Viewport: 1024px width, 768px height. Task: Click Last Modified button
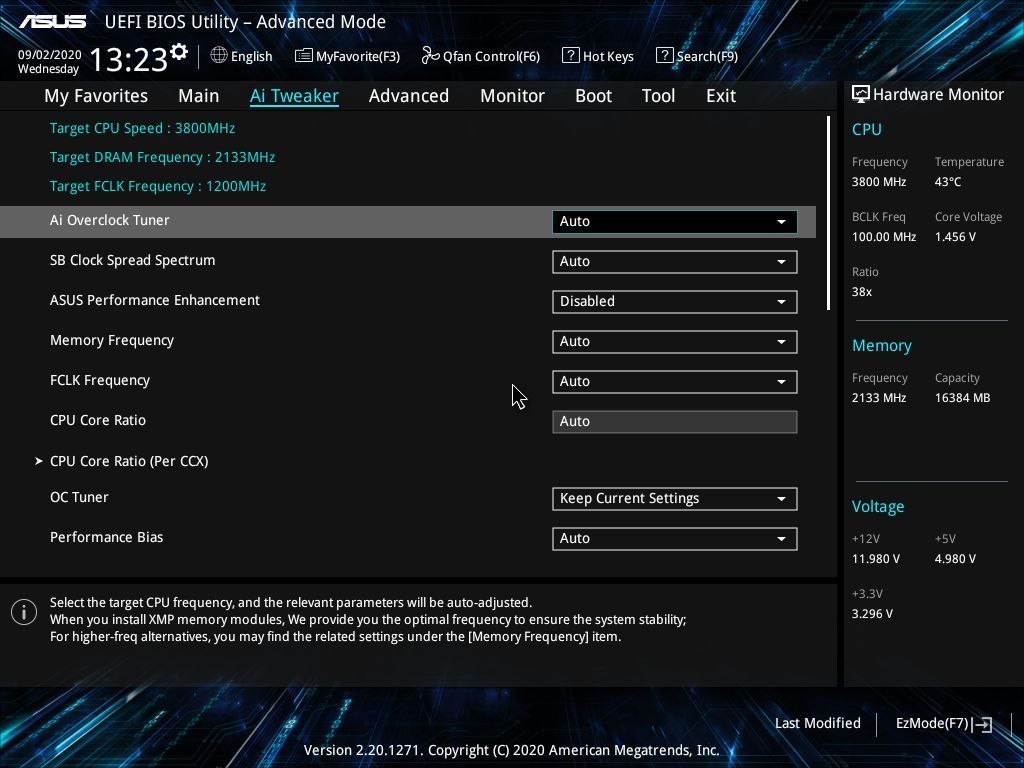coord(818,723)
